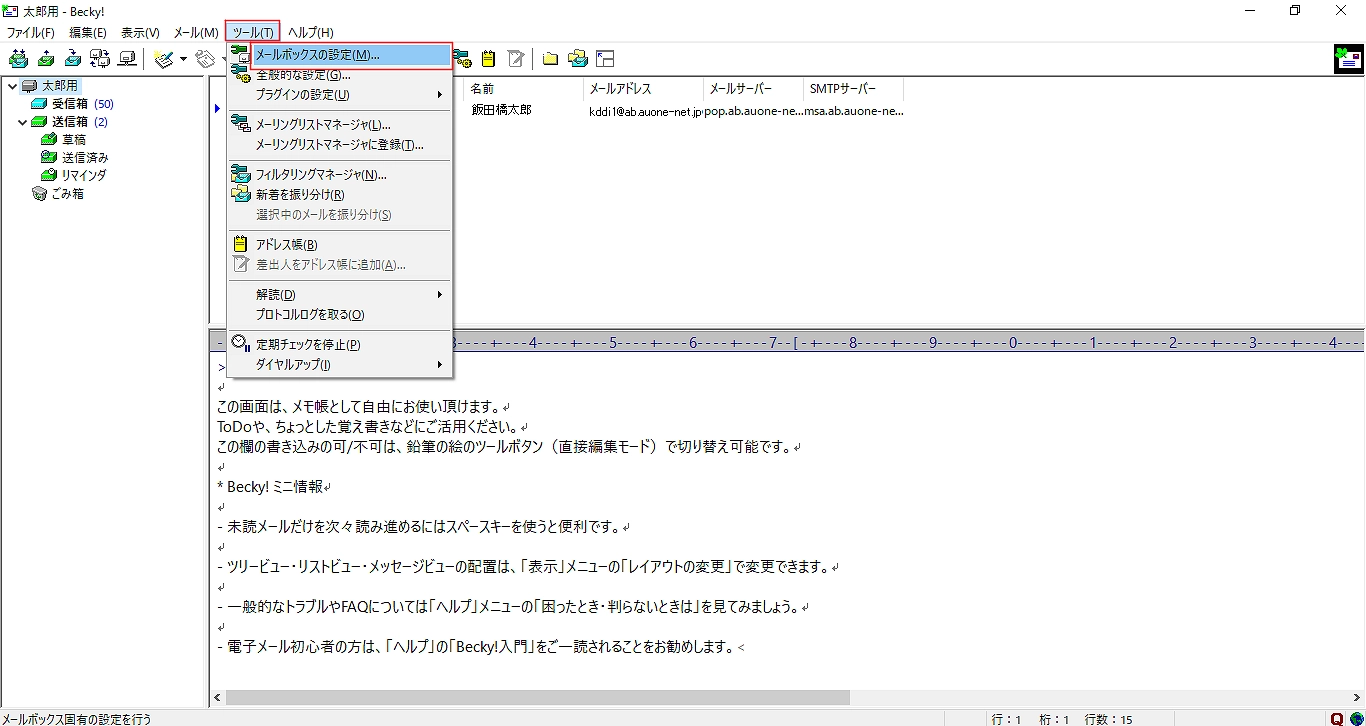Open the yellow address book toolbar icon
Image resolution: width=1366 pixels, height=726 pixels.
[489, 59]
